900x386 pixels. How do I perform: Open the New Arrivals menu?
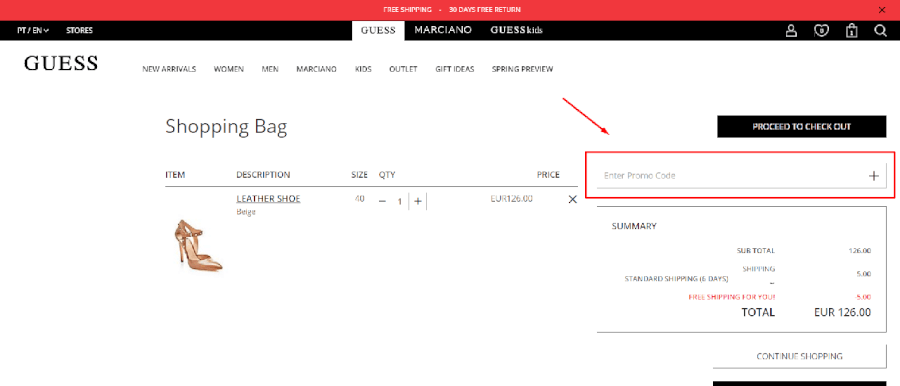169,69
